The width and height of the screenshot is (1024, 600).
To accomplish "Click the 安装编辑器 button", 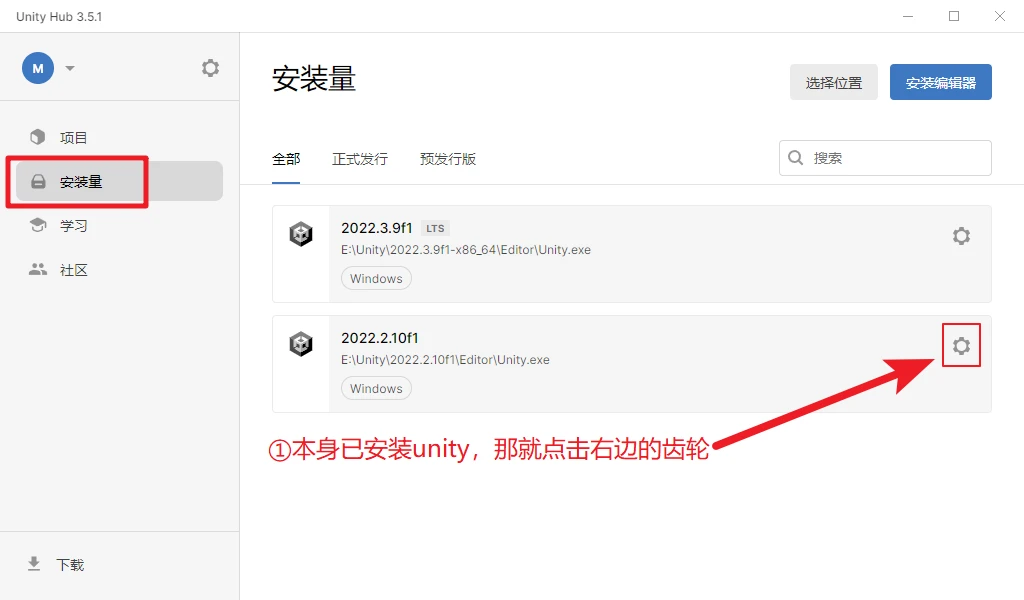I will click(x=940, y=82).
